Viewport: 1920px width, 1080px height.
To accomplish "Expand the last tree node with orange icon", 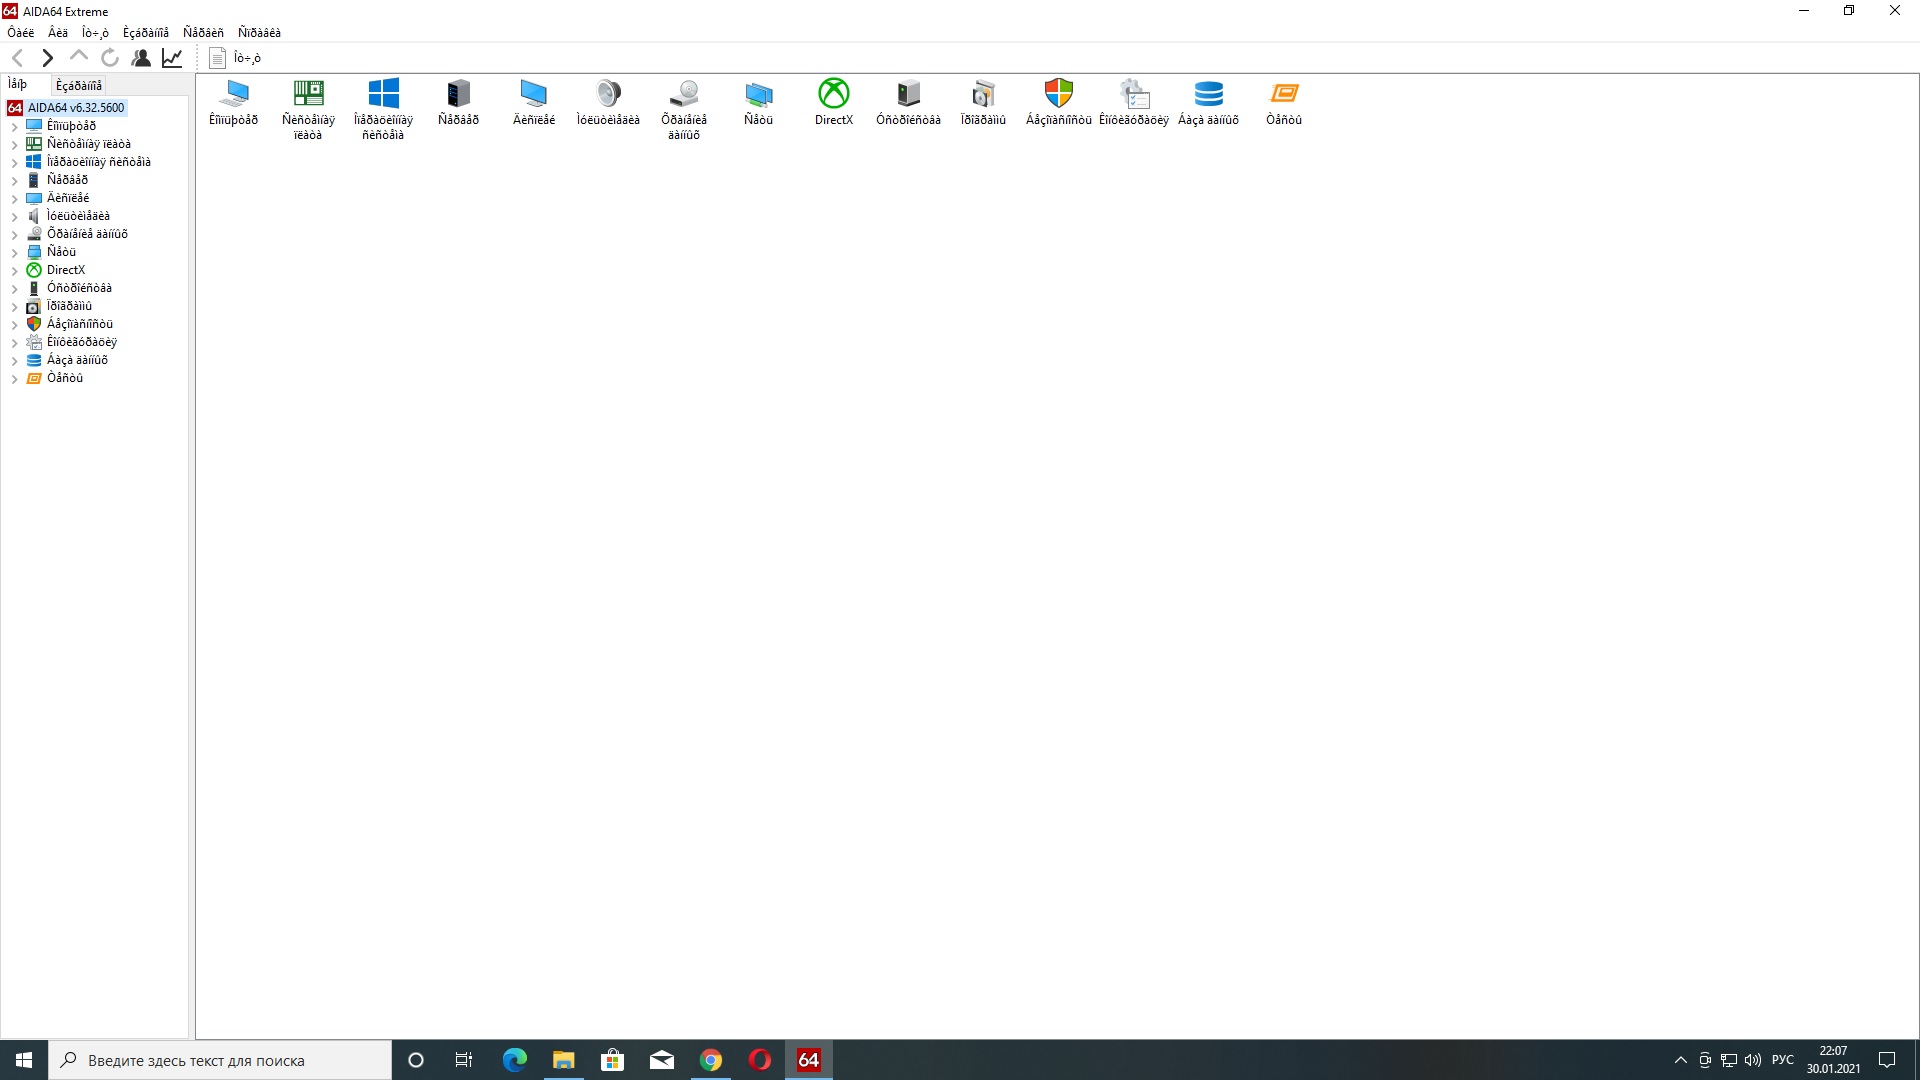I will pyautogui.click(x=14, y=379).
